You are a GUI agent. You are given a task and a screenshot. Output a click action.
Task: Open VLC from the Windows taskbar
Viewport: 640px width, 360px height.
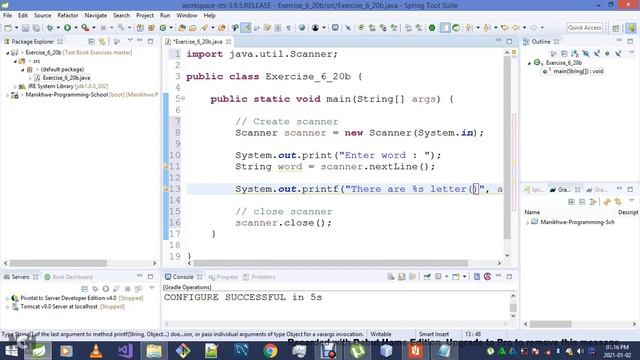pyautogui.click(x=96, y=351)
